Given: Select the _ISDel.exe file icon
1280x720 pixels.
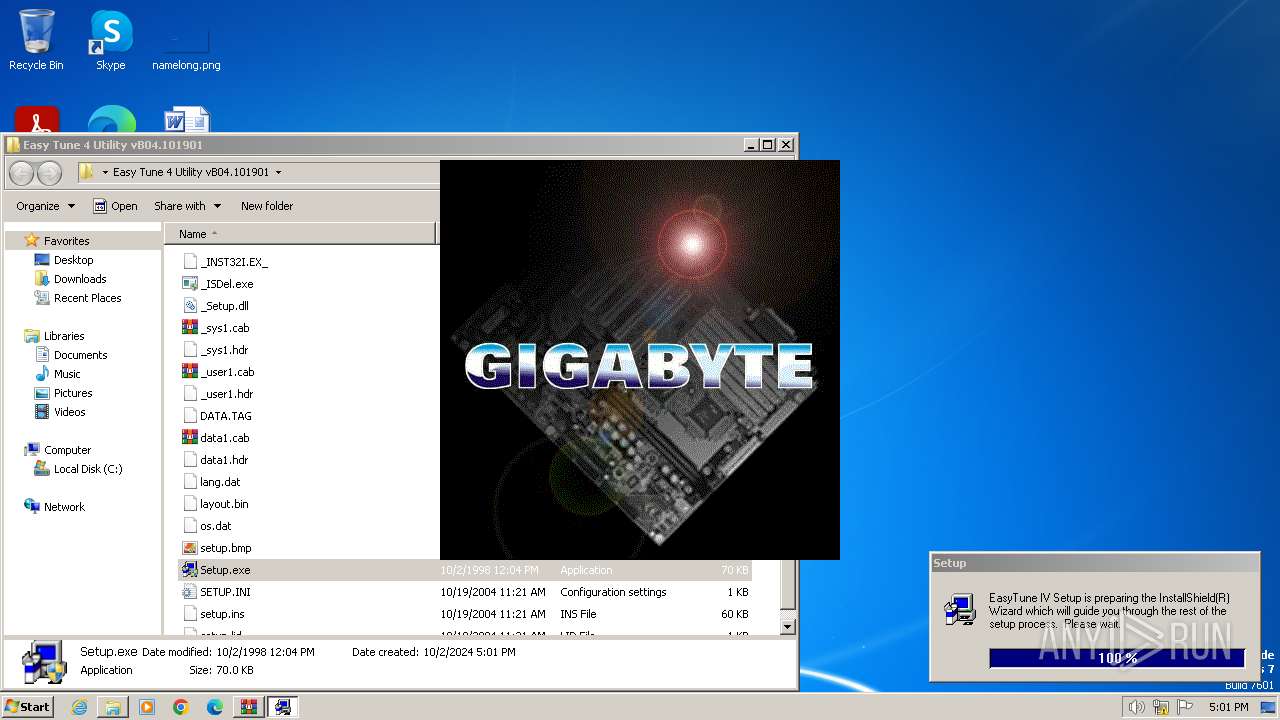Looking at the screenshot, I should 190,284.
